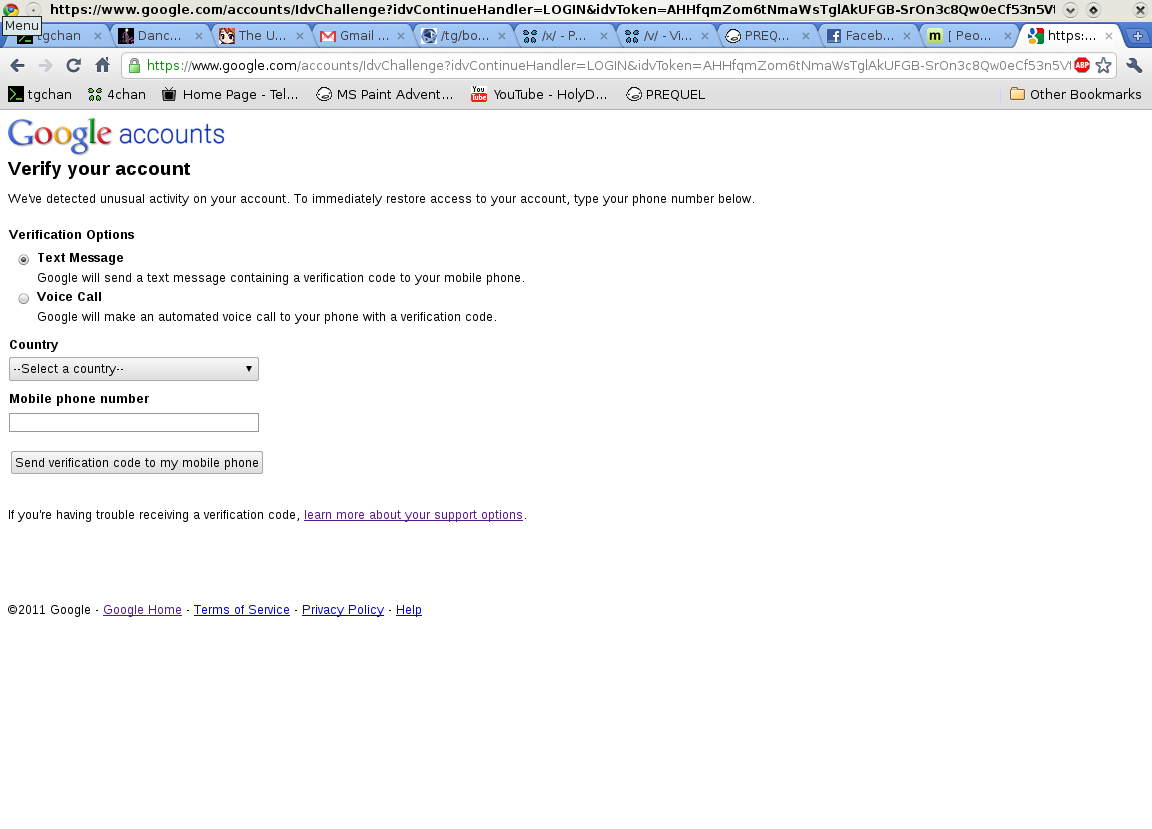Screen dimensions: 1152x829
Task: Select the Voice Call radio option
Action: [x=24, y=298]
